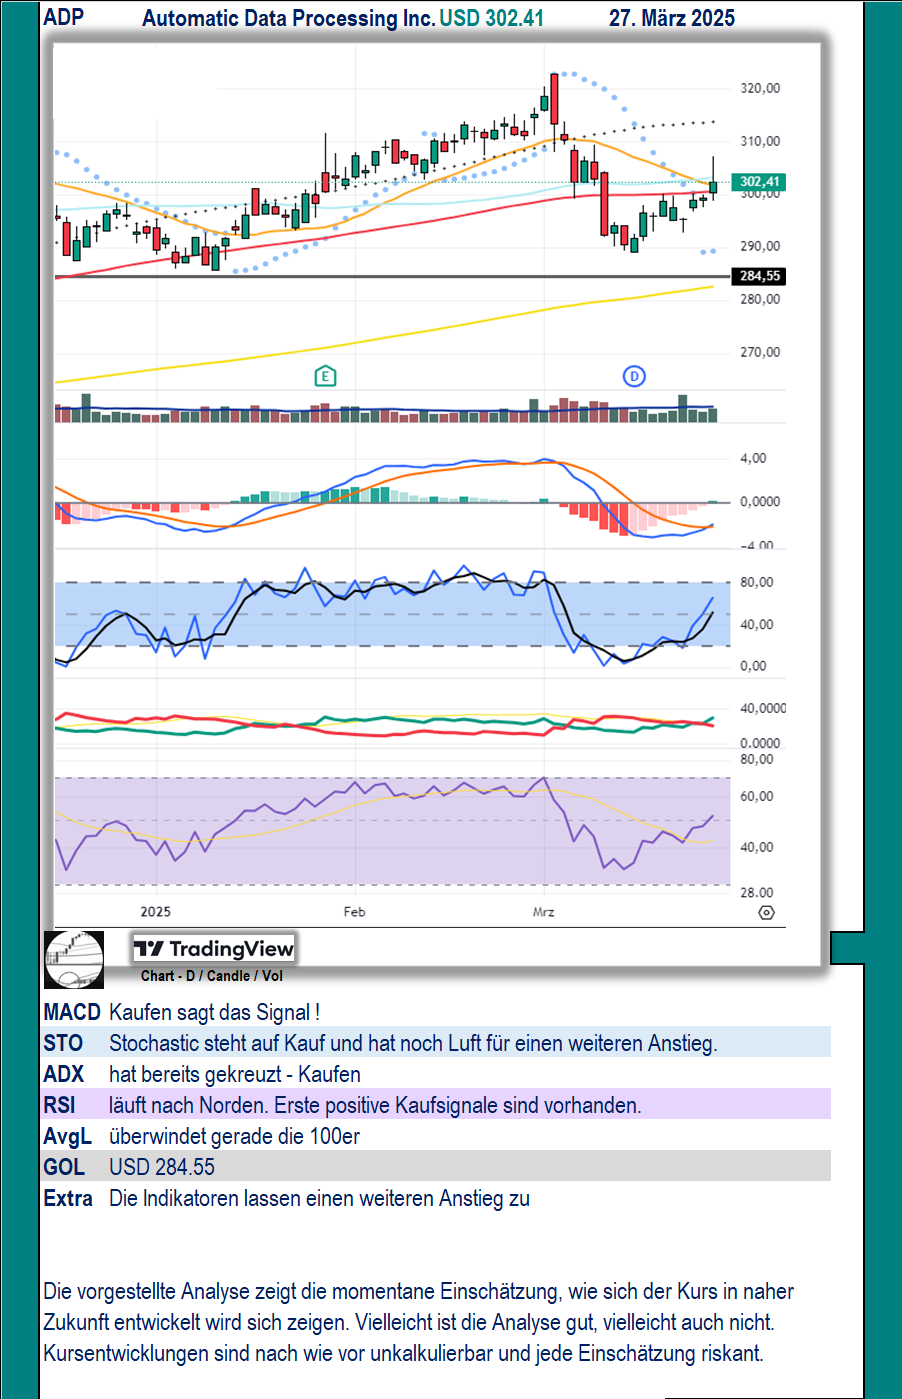
Task: Click the black 284,55 support level tag
Action: pyautogui.click(x=759, y=276)
